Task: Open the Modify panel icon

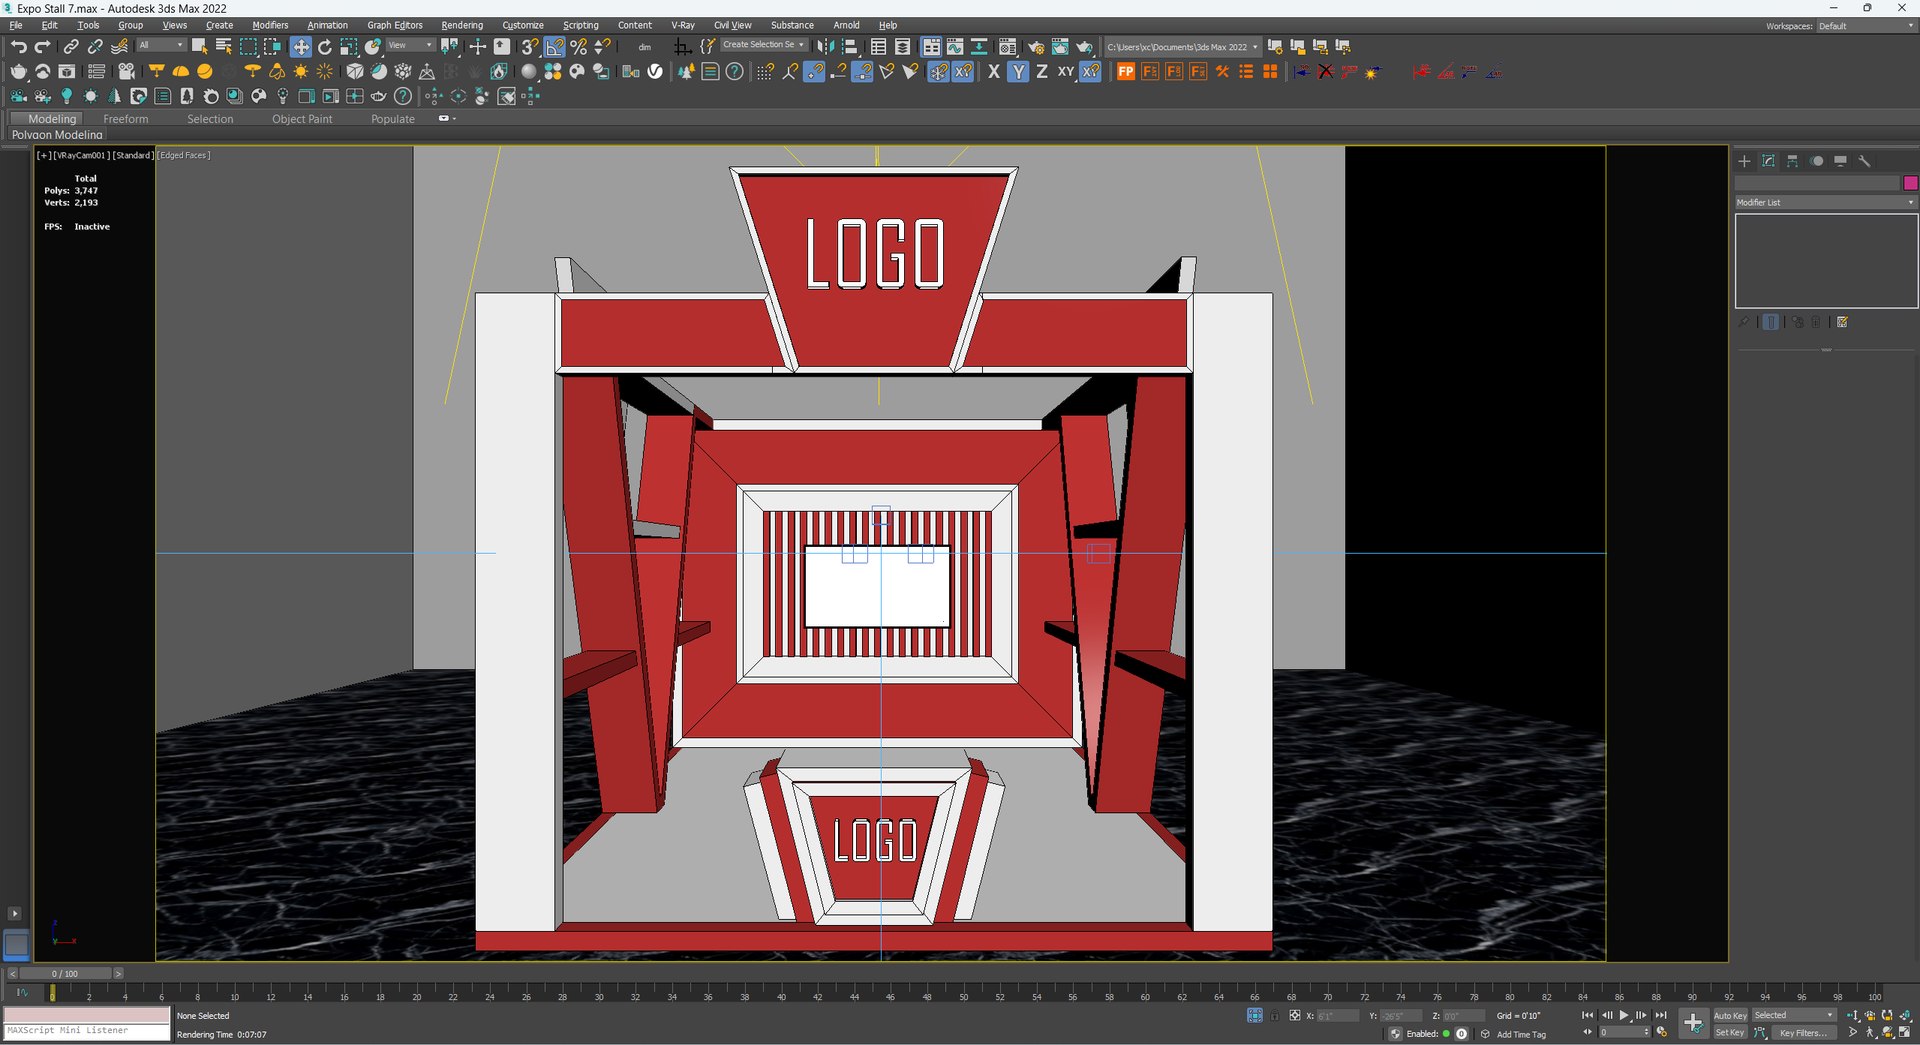Action: tap(1768, 161)
